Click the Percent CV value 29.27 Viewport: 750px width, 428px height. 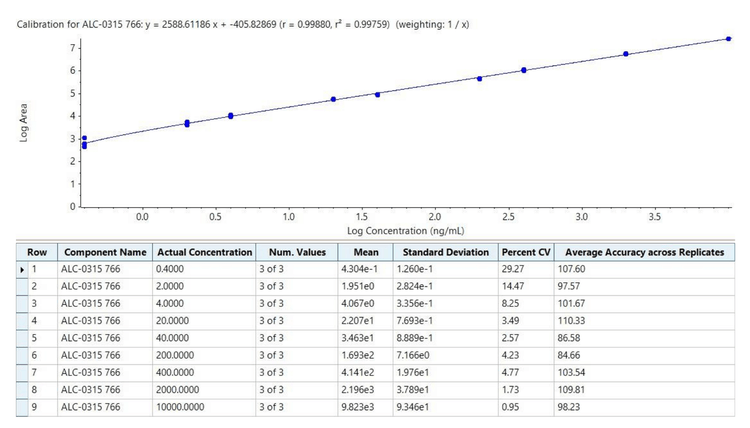(x=526, y=269)
